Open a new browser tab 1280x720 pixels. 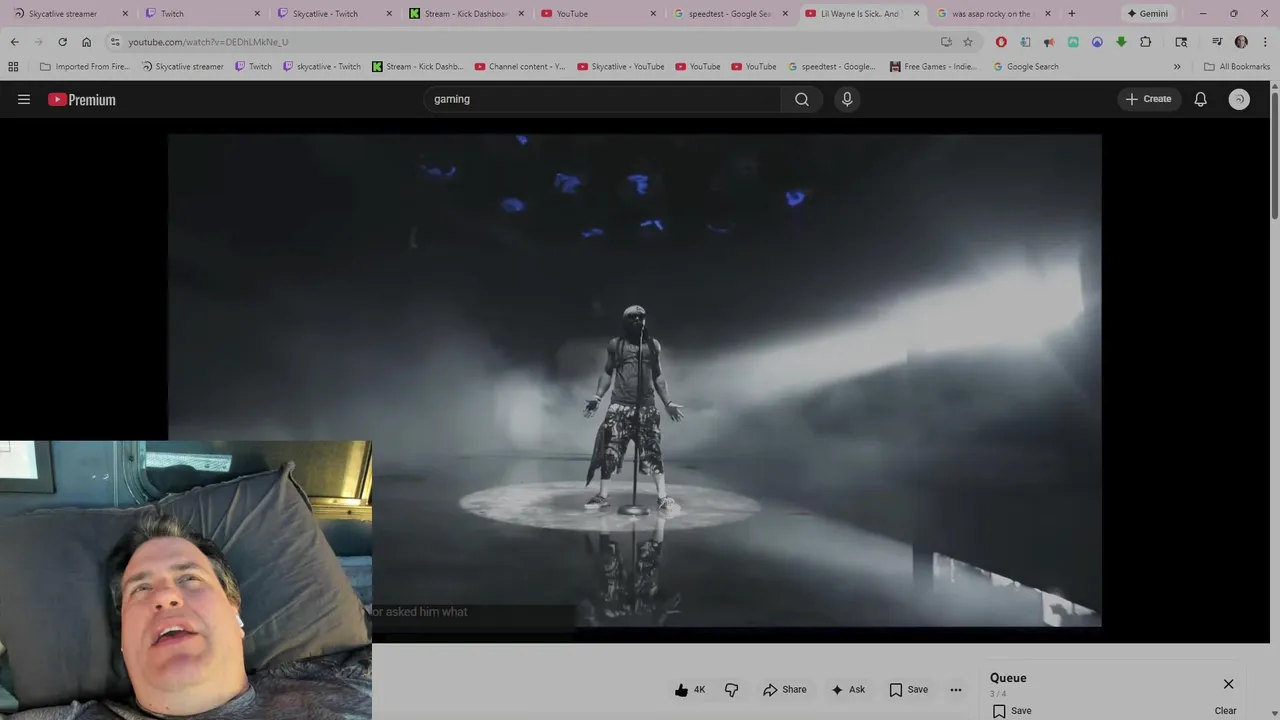click(1072, 14)
